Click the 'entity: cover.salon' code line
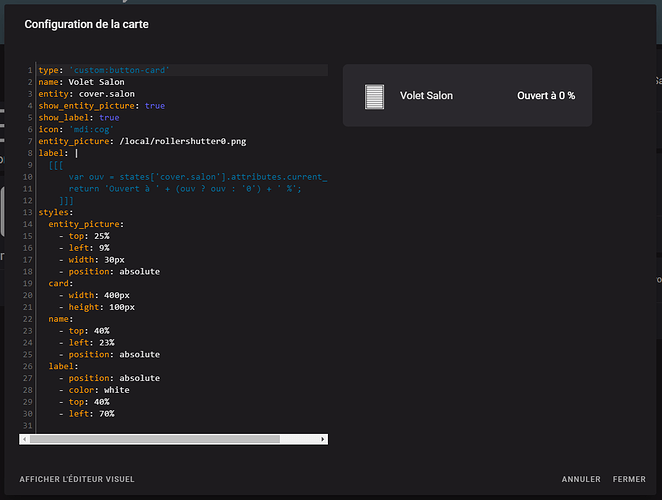Screen dimensions: 662x500 point(87,94)
